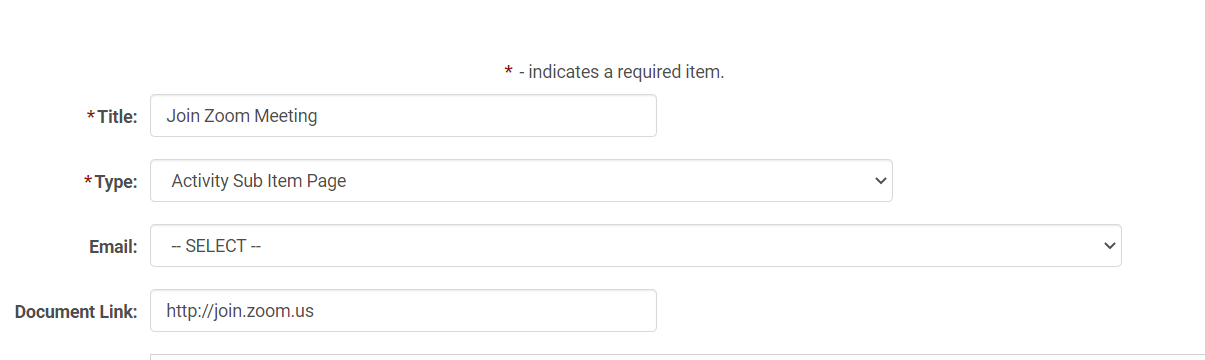Image resolution: width=1205 pixels, height=360 pixels.
Task: Click the "indicates a required item" note
Action: [626, 72]
